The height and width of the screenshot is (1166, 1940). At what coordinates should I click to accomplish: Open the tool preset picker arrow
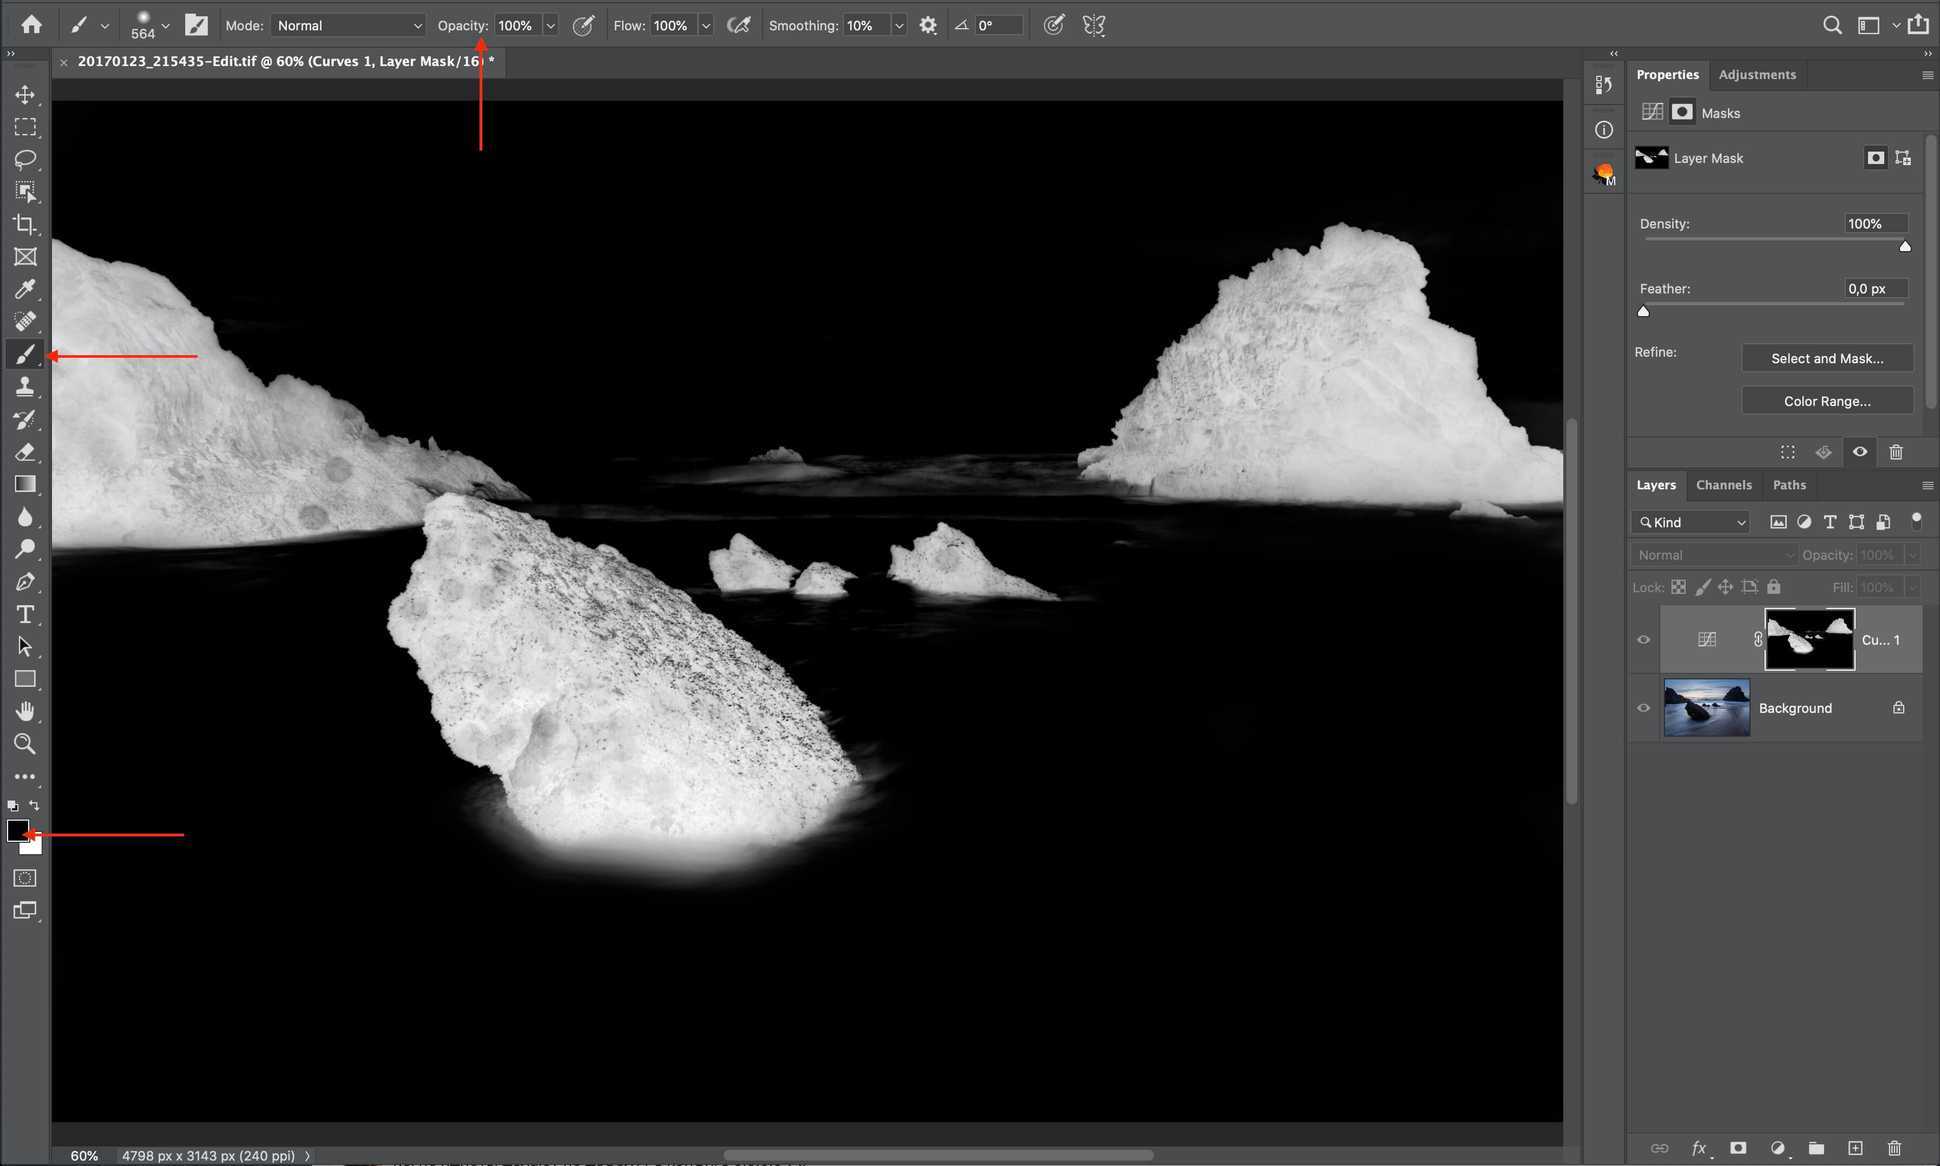pos(104,26)
